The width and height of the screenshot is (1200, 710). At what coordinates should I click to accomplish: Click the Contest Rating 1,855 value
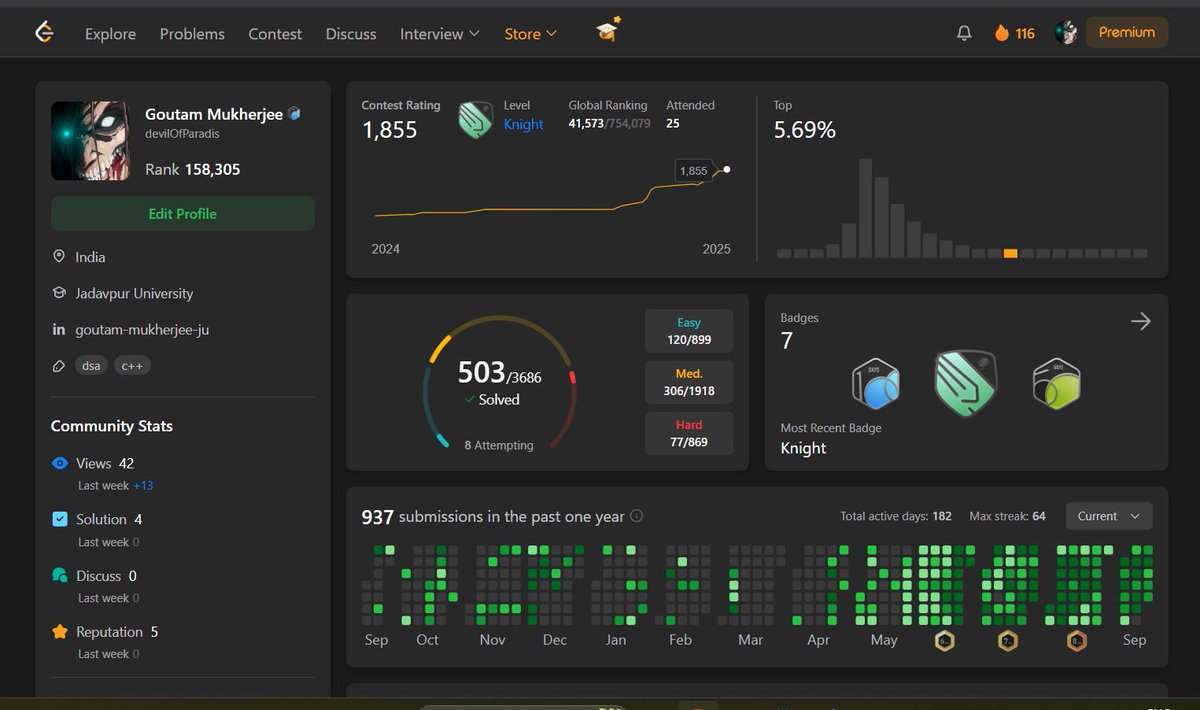[390, 130]
